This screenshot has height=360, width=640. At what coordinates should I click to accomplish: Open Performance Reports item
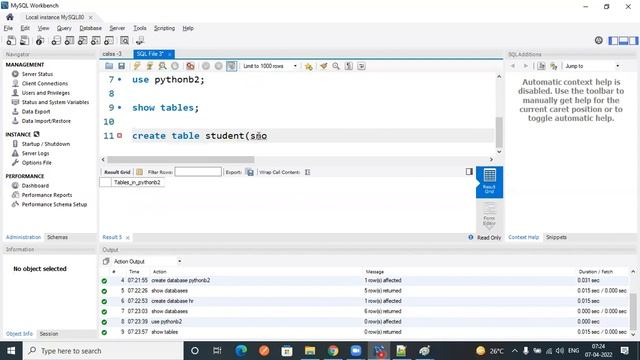(x=47, y=195)
